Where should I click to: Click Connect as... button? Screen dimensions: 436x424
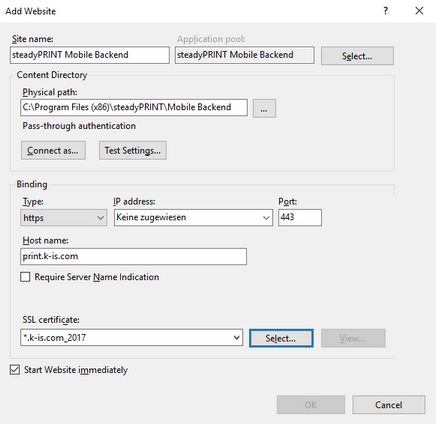(53, 151)
